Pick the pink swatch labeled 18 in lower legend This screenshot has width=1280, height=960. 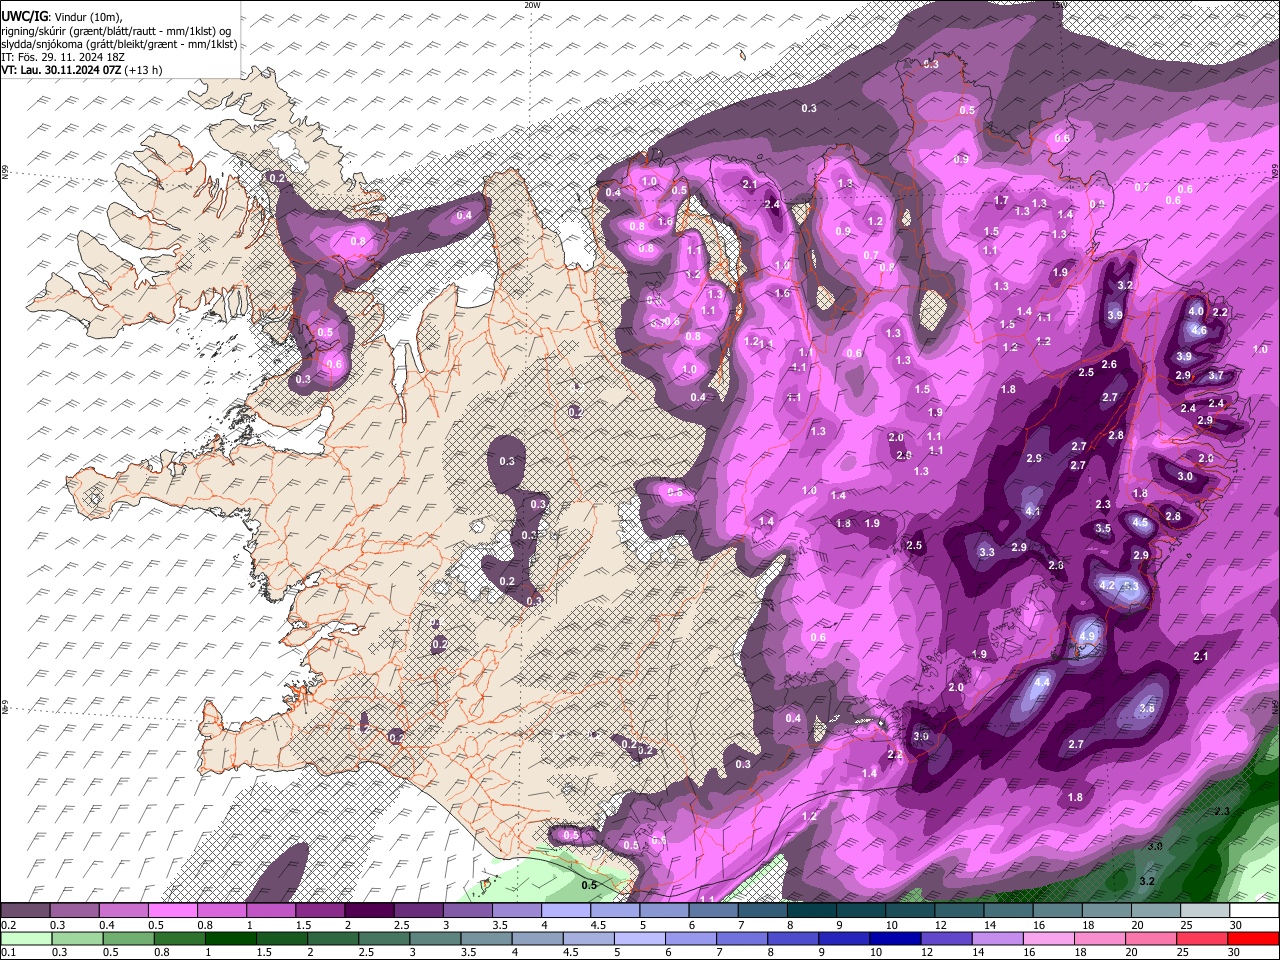[x=1099, y=938]
